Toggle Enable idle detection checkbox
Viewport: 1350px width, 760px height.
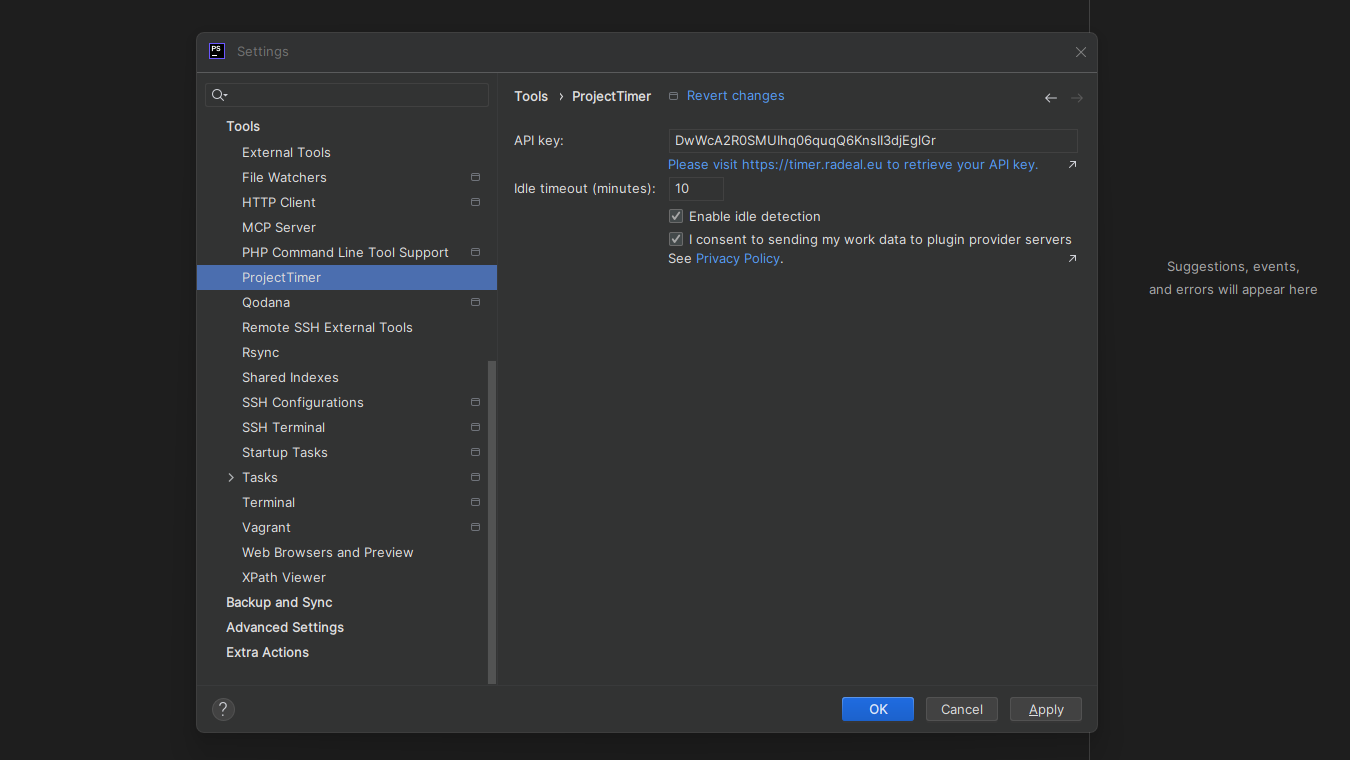[x=676, y=216]
